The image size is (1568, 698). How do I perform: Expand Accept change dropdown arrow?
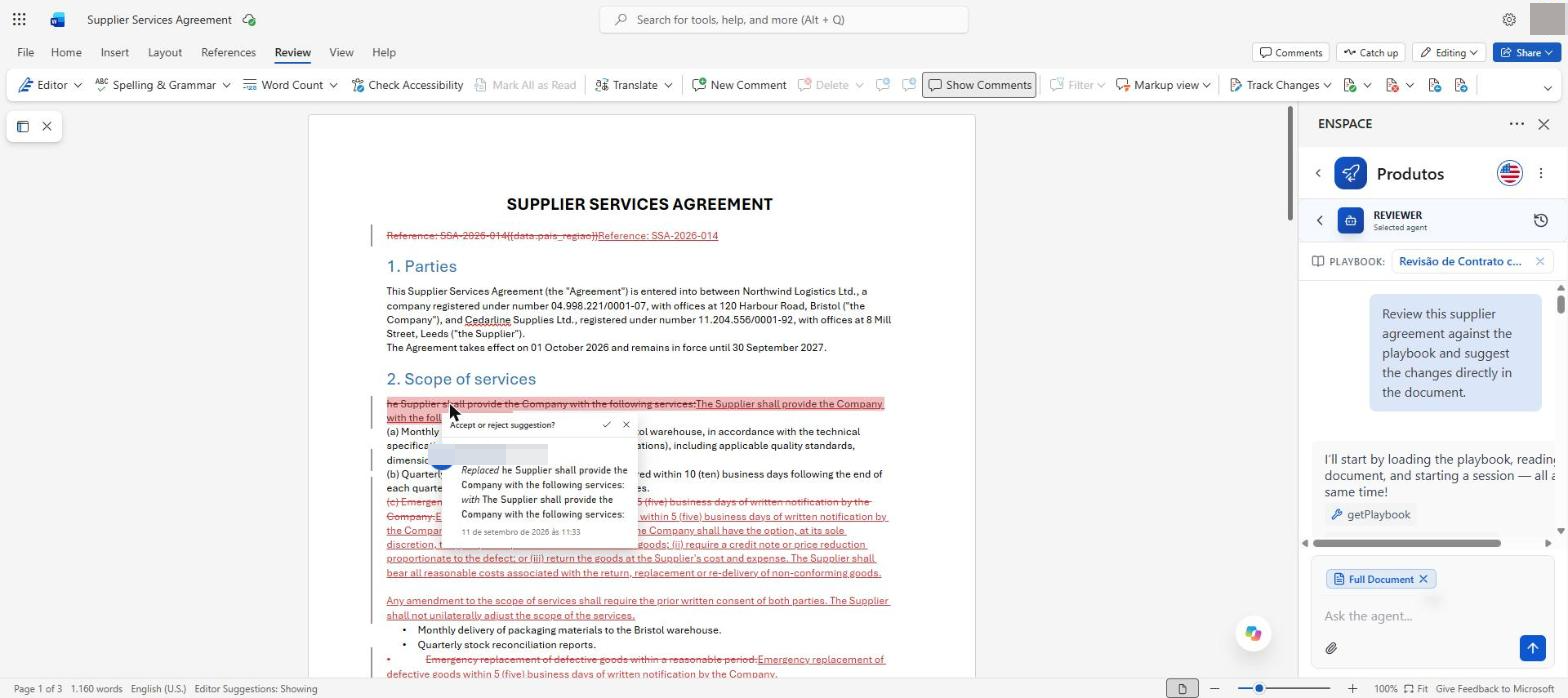pos(1367,85)
